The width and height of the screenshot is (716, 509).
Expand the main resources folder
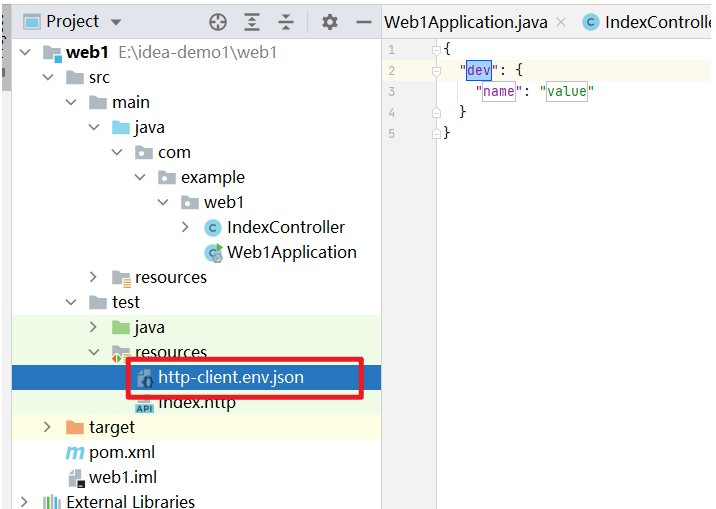(x=93, y=278)
